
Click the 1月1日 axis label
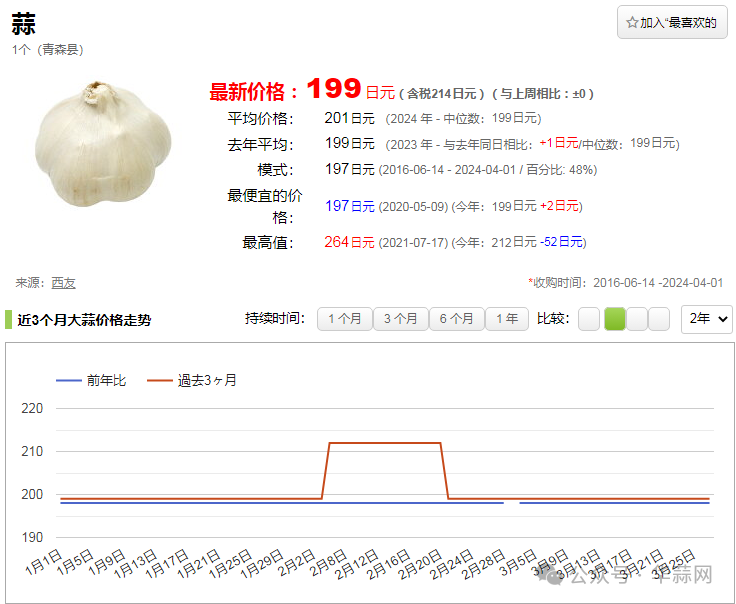click(x=44, y=562)
